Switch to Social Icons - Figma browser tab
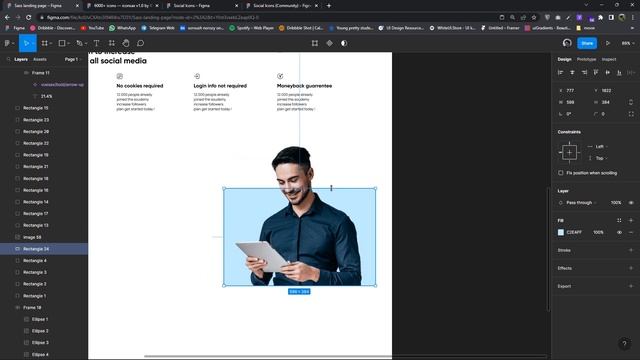This screenshot has width=640, height=360. (202, 6)
